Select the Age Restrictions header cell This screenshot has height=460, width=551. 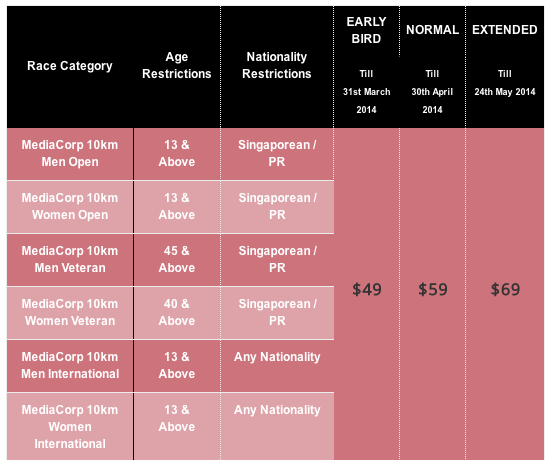click(177, 65)
